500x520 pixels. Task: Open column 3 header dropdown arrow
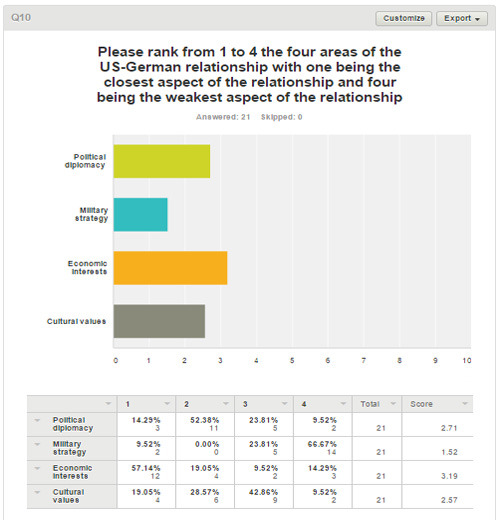[x=284, y=404]
